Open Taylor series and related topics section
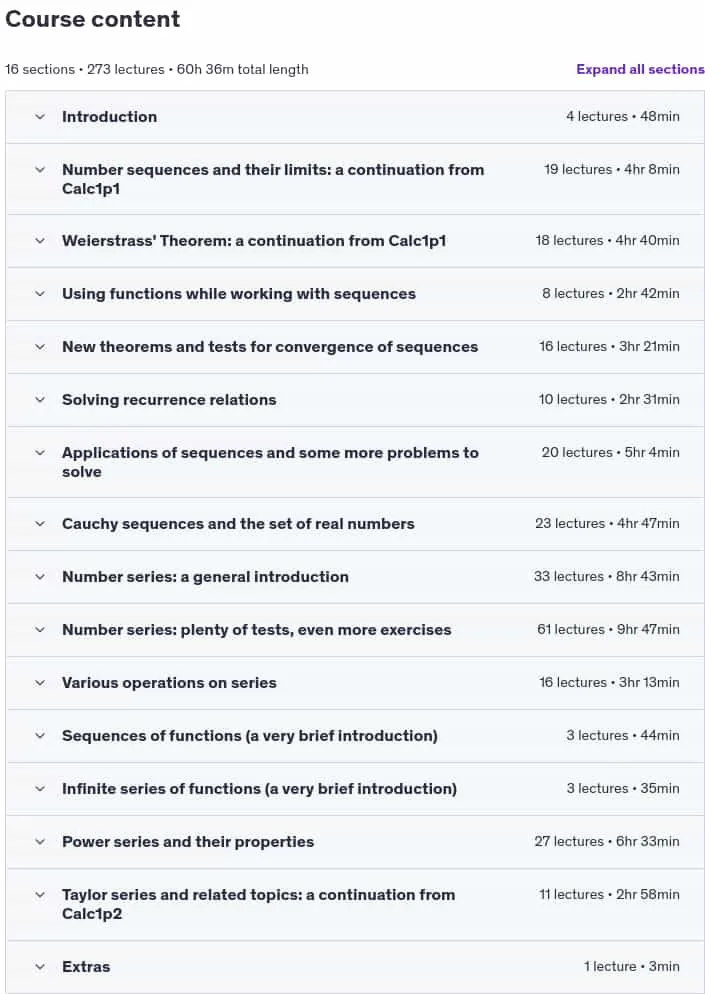The height and width of the screenshot is (994, 705). coord(259,905)
